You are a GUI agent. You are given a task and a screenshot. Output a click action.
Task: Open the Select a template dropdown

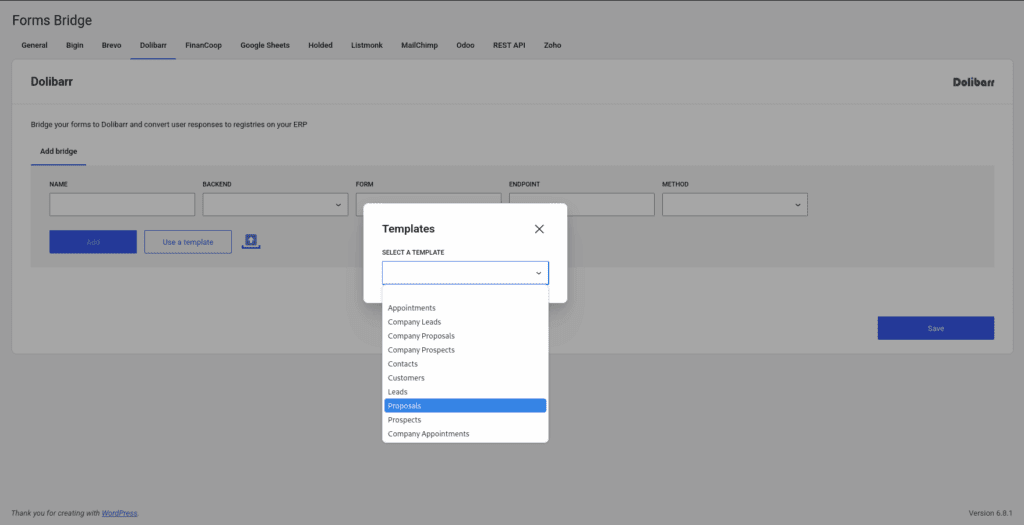pyautogui.click(x=465, y=273)
